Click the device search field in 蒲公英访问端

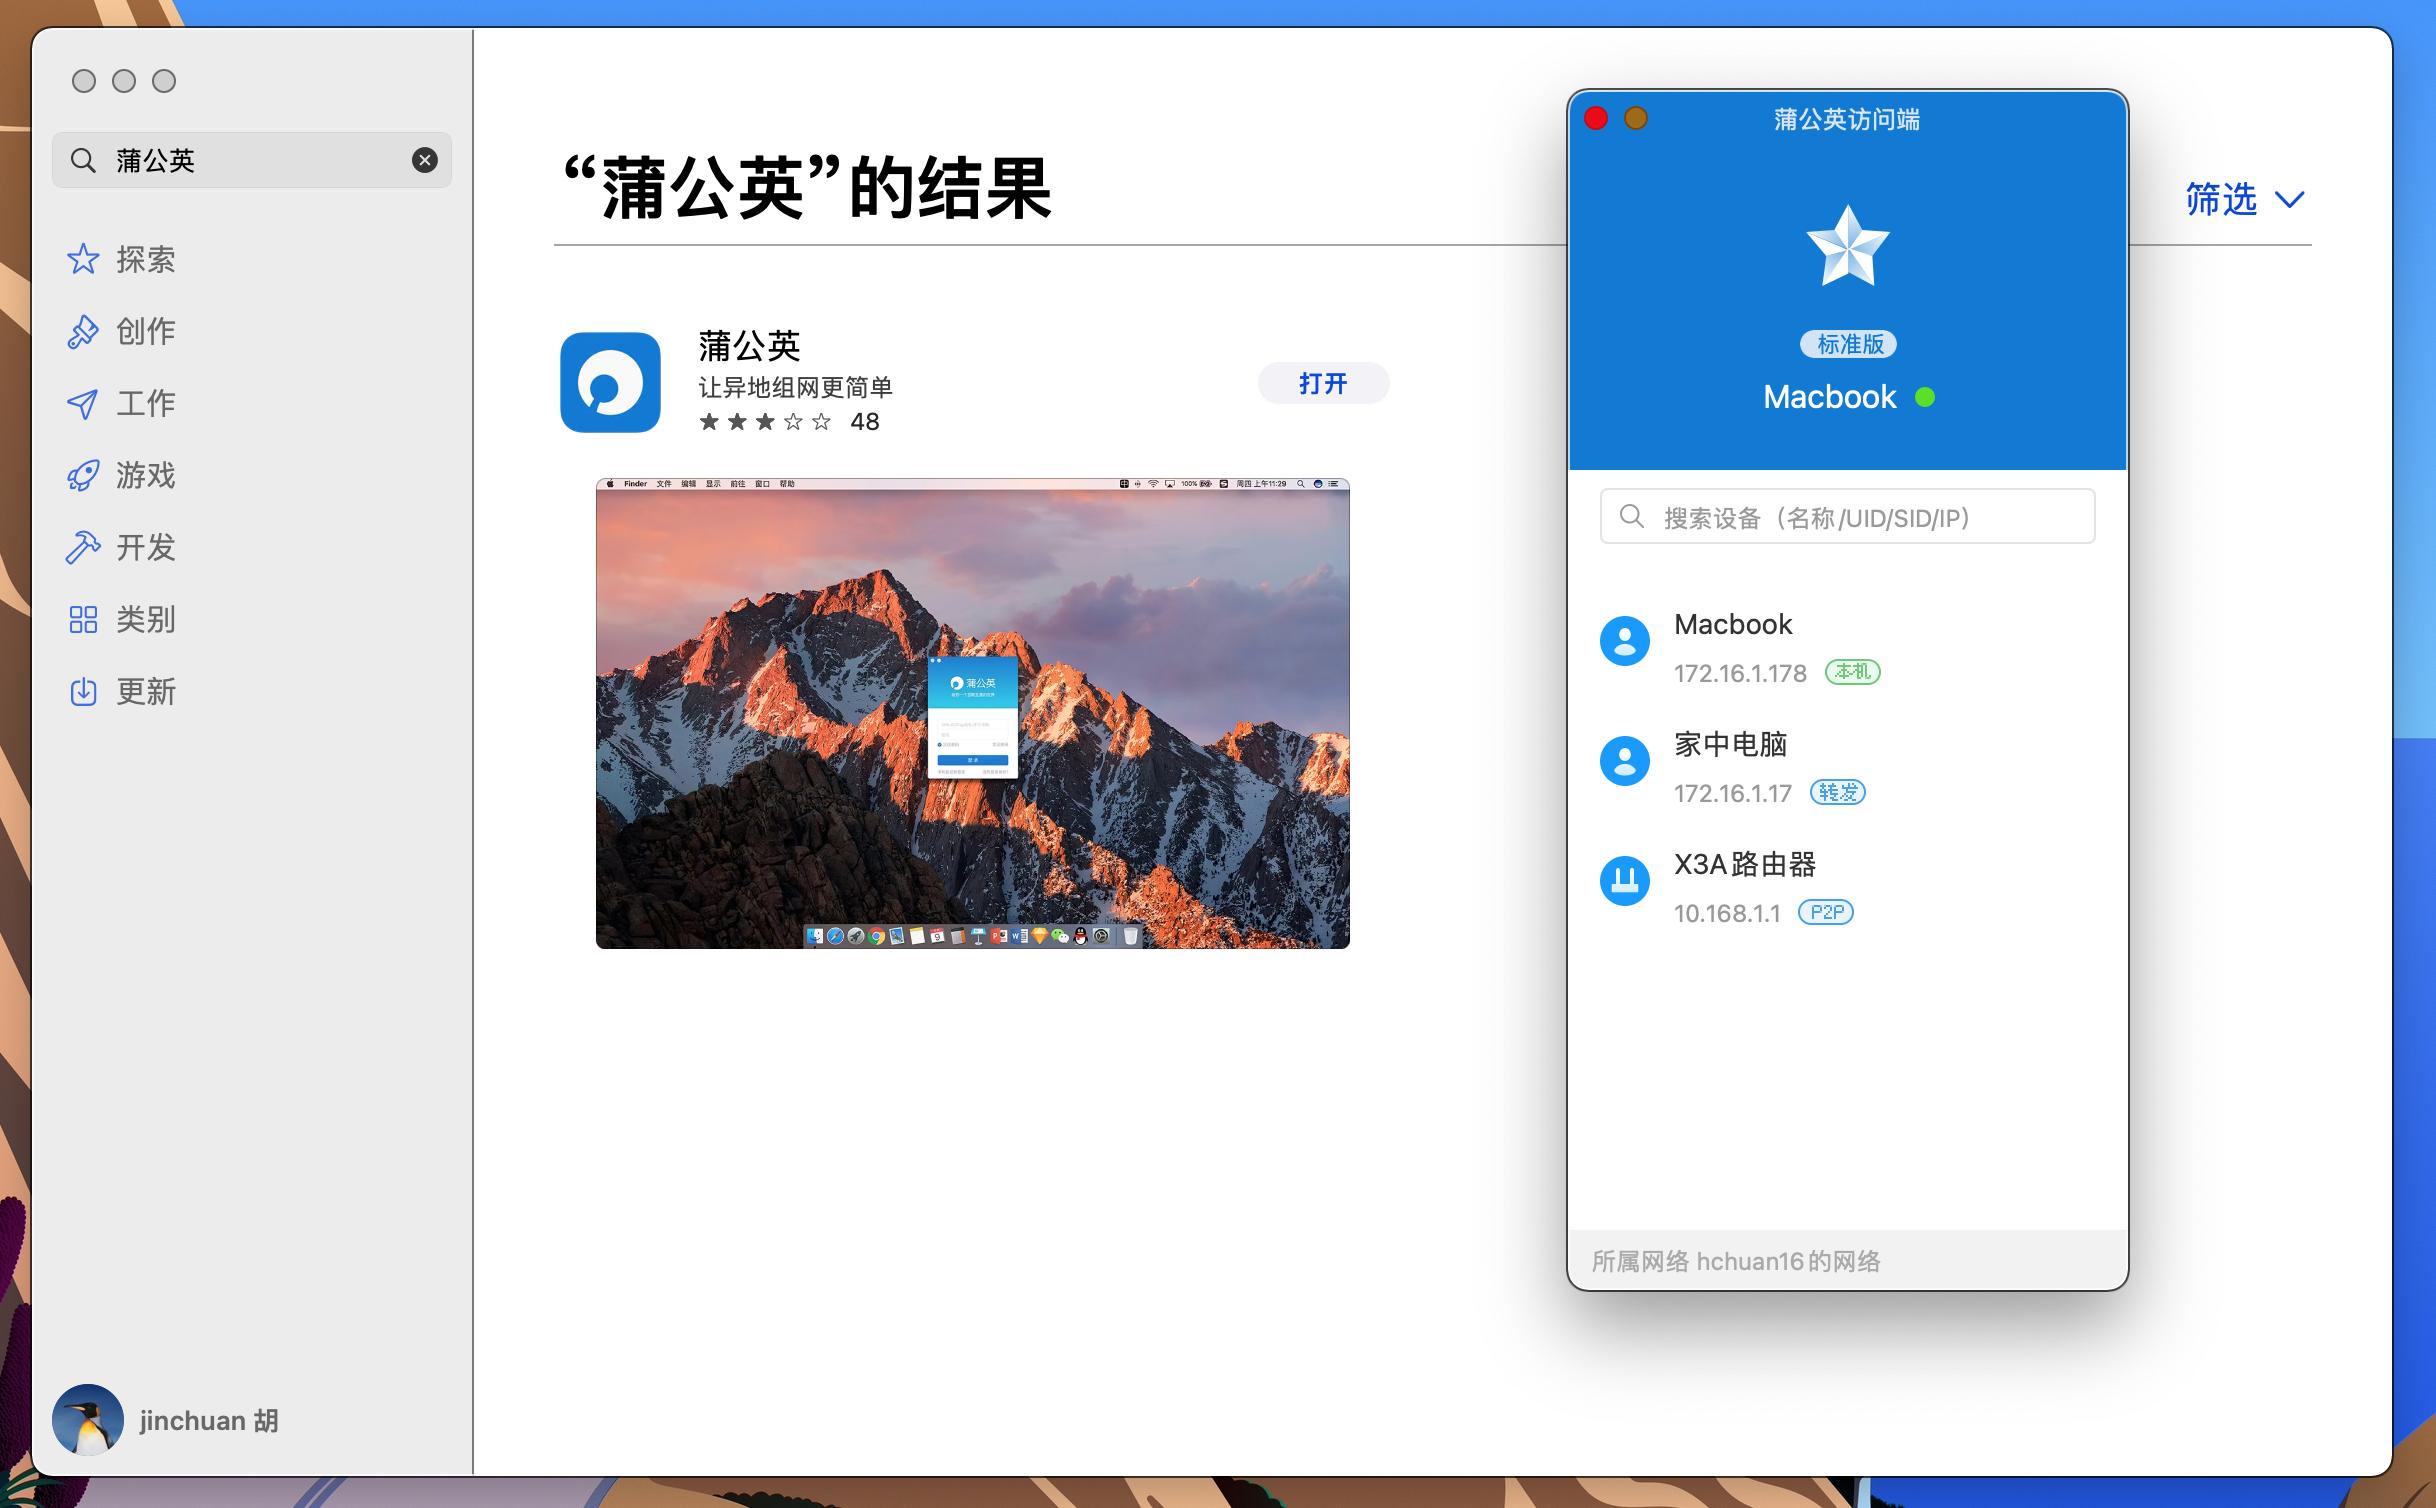[x=1846, y=516]
